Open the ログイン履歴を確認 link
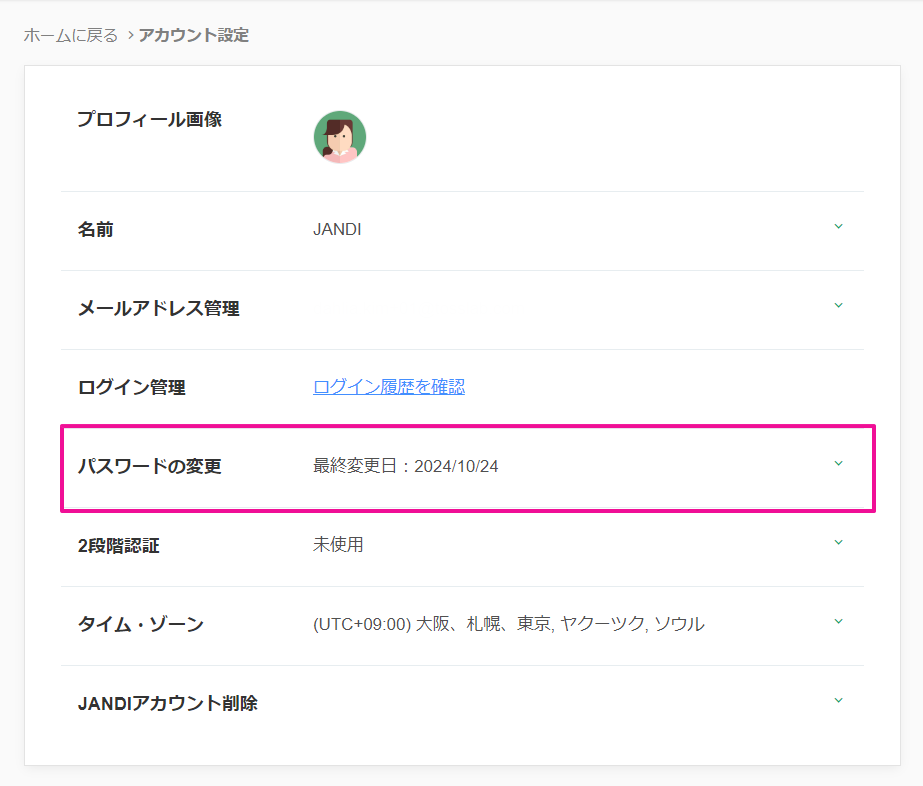Image resolution: width=923 pixels, height=786 pixels. (389, 387)
